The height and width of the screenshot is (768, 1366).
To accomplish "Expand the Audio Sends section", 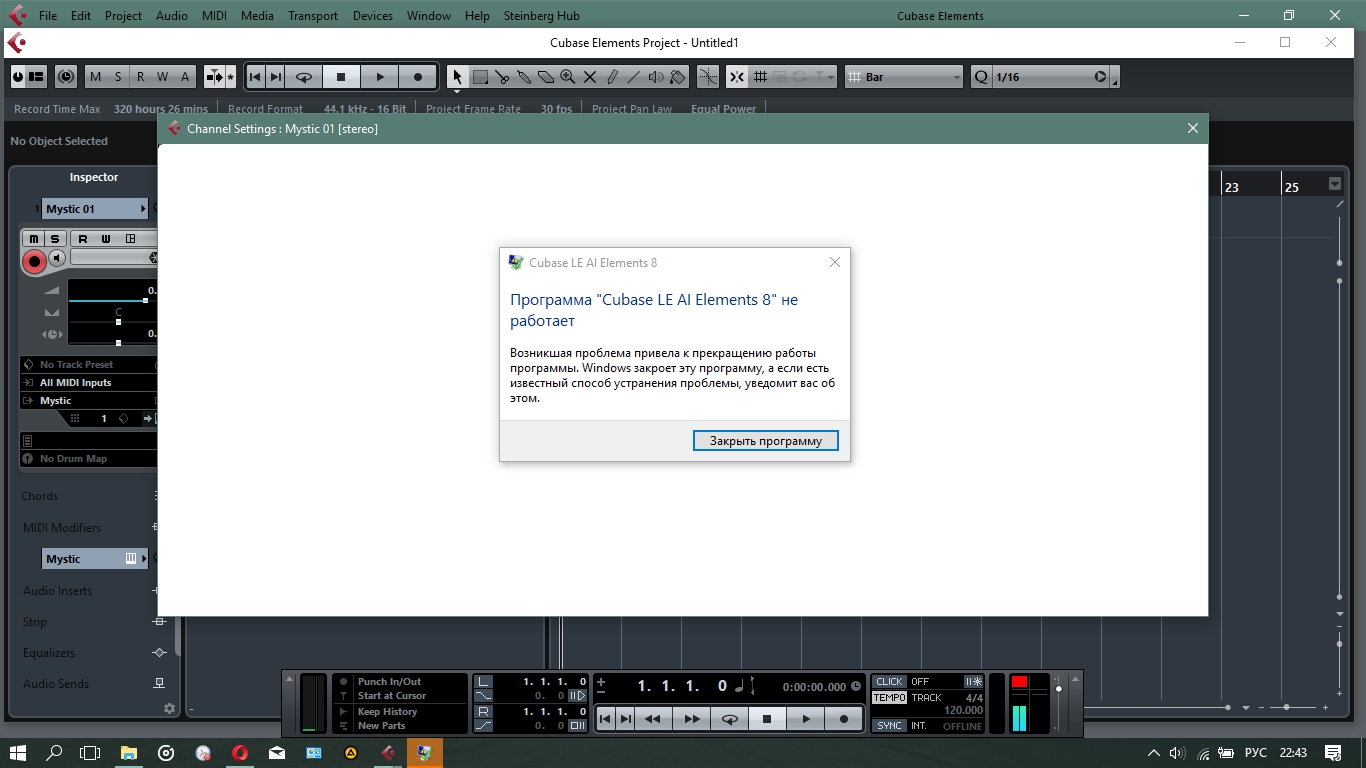I will pos(56,684).
